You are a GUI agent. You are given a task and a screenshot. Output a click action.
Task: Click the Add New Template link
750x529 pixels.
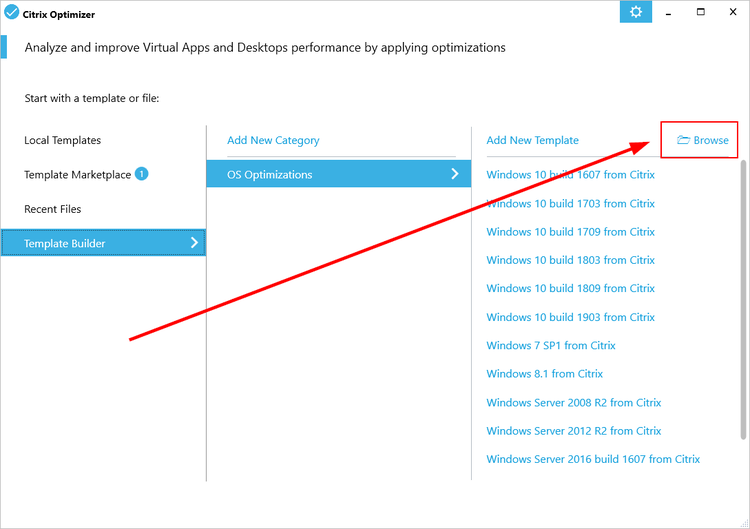point(532,140)
